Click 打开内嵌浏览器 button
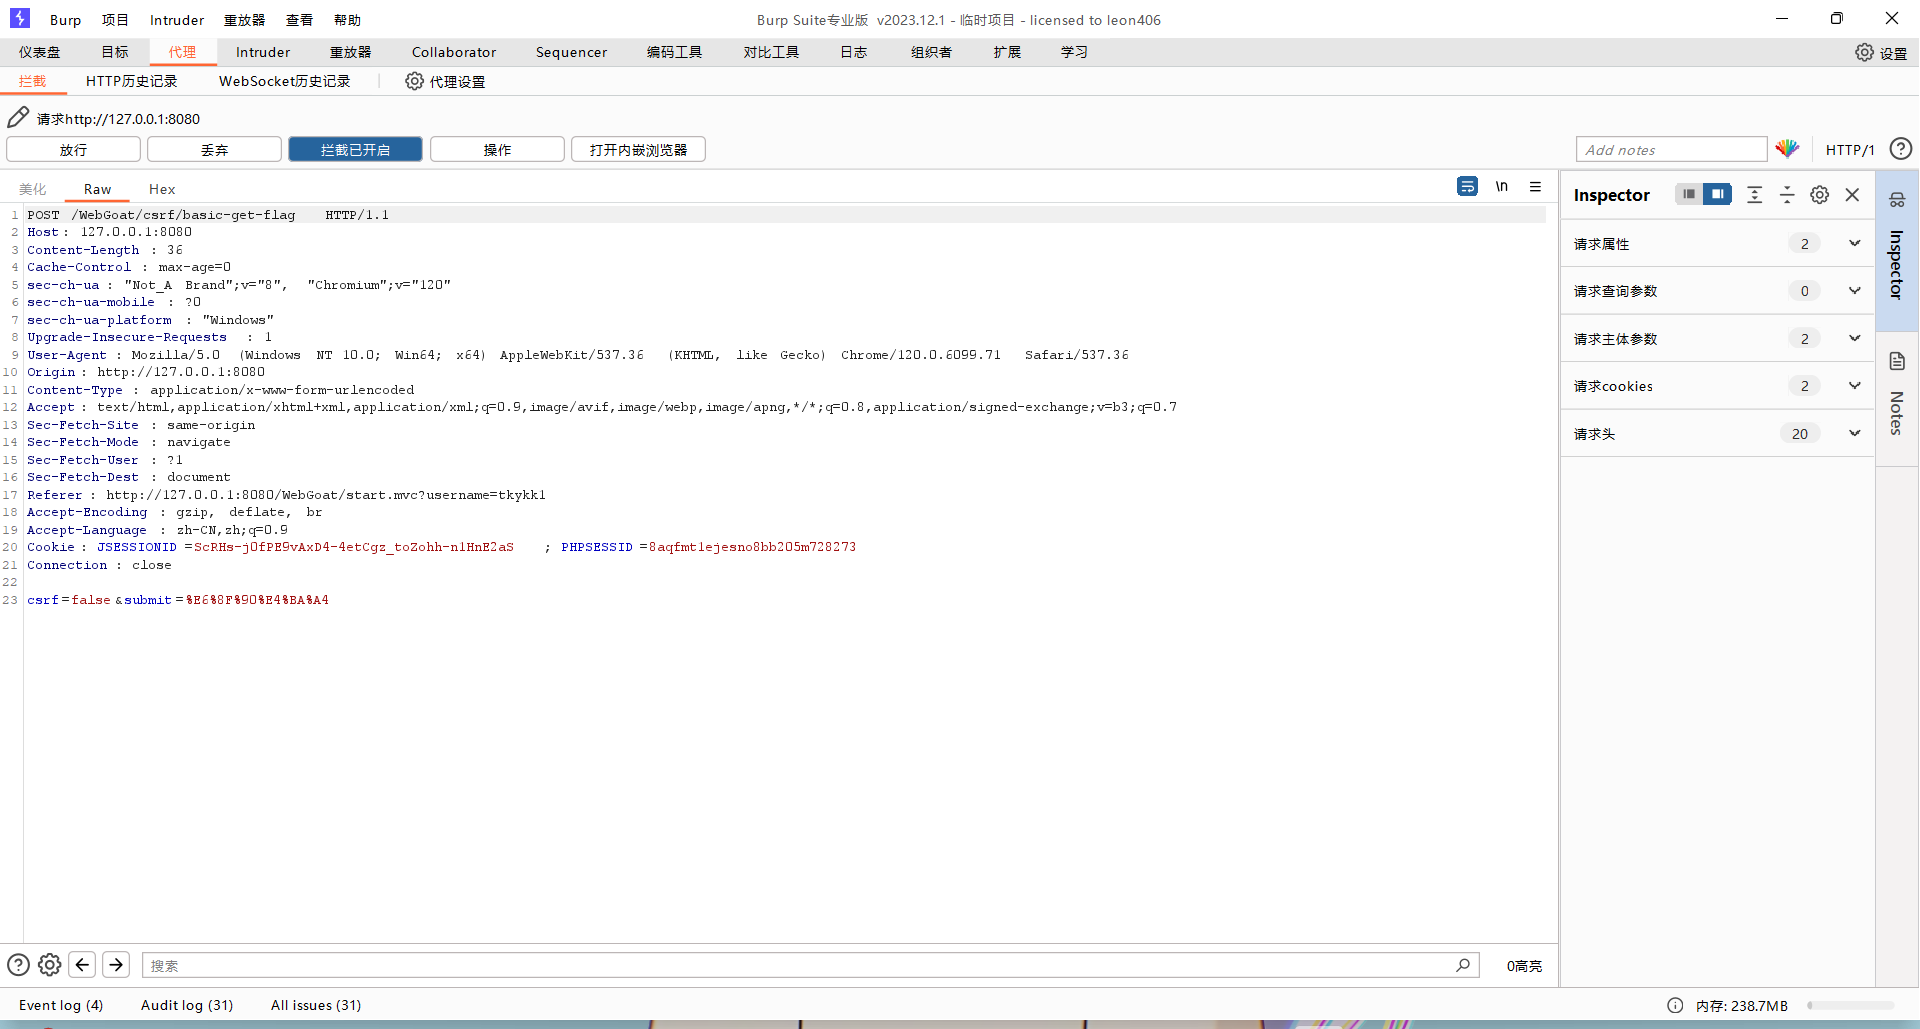 tap(638, 149)
